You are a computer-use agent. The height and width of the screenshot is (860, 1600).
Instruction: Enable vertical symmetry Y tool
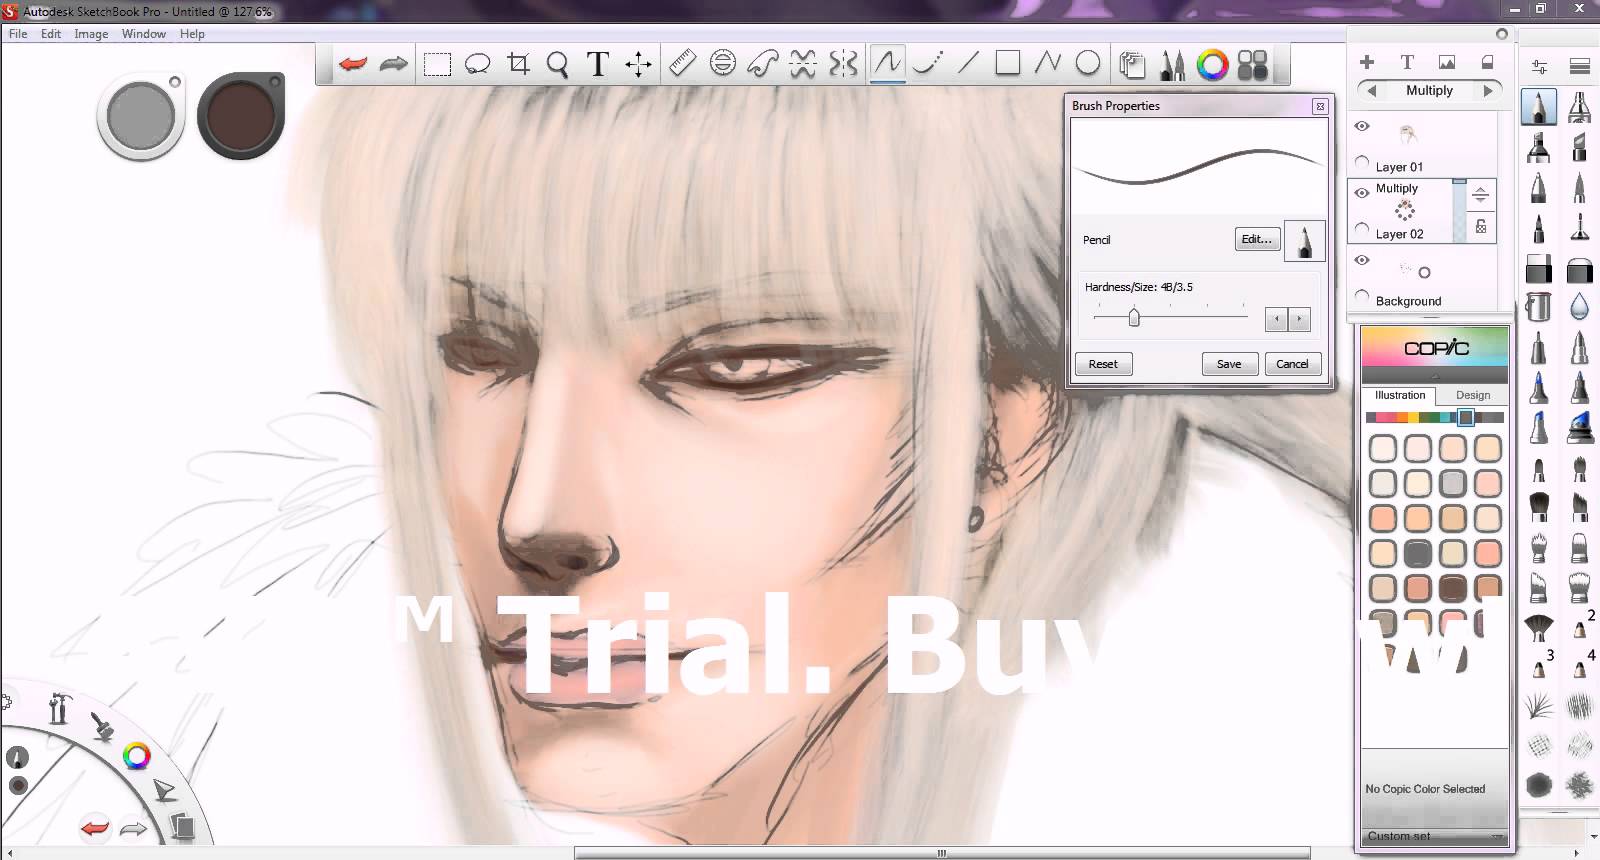(843, 64)
